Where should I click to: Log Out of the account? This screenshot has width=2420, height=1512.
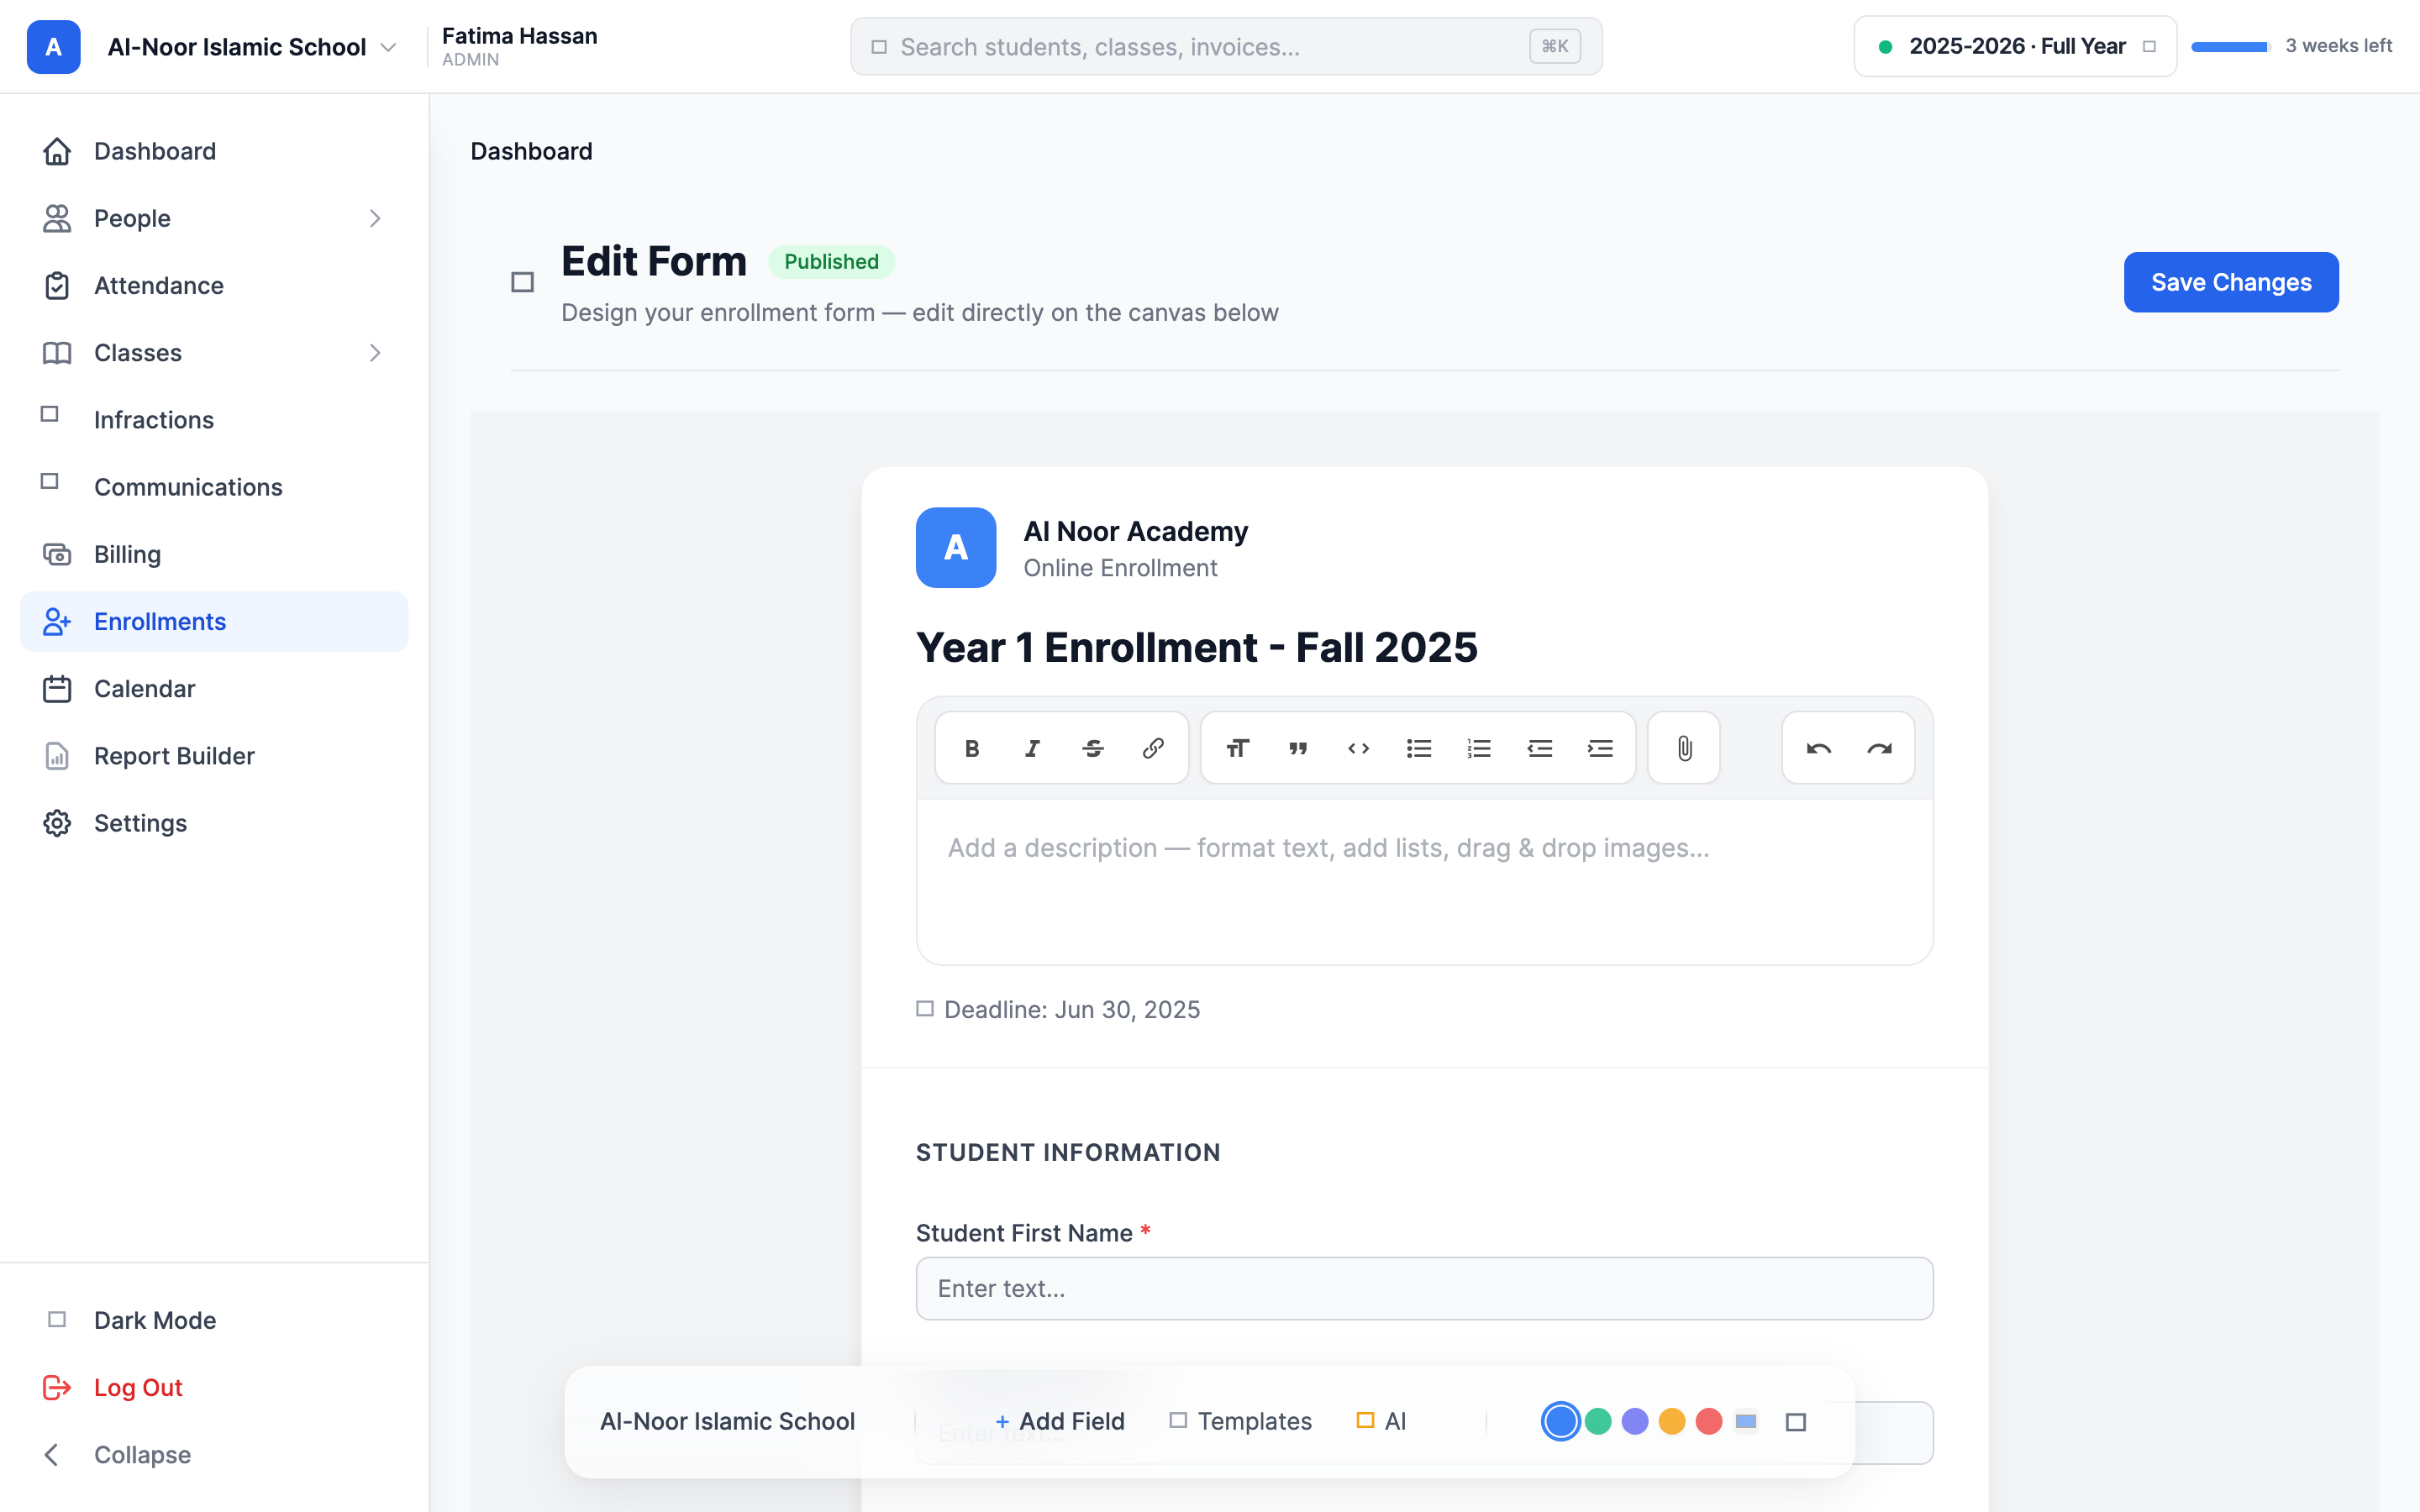[x=214, y=1388]
